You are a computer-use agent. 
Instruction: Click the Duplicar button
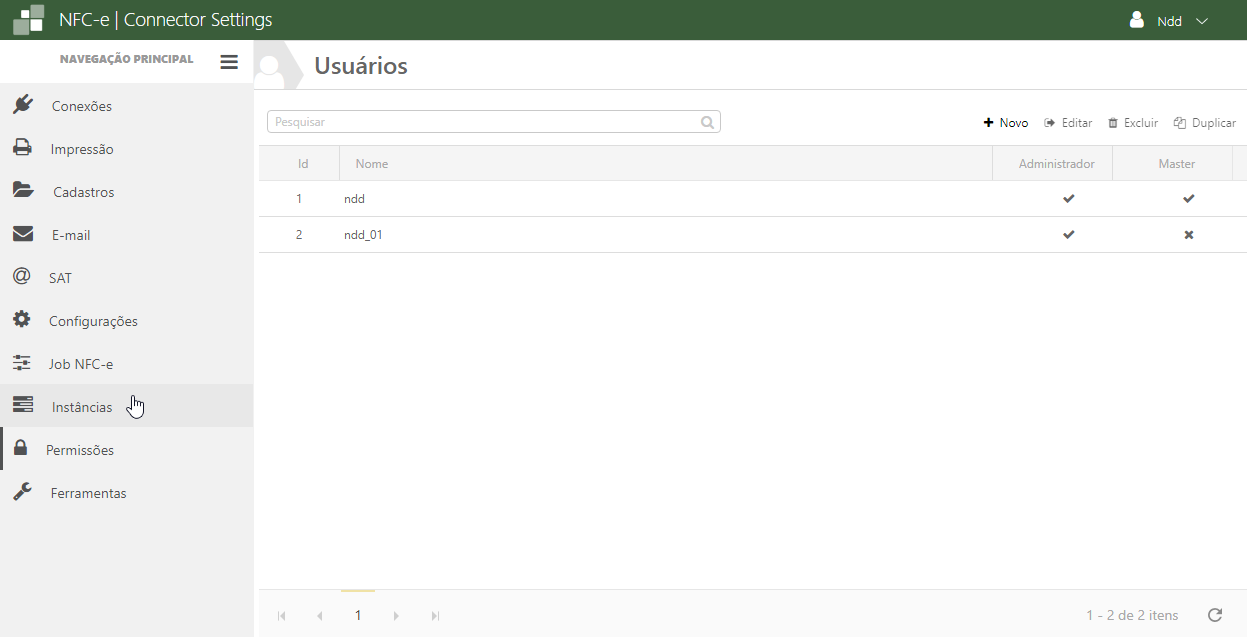pos(1205,123)
